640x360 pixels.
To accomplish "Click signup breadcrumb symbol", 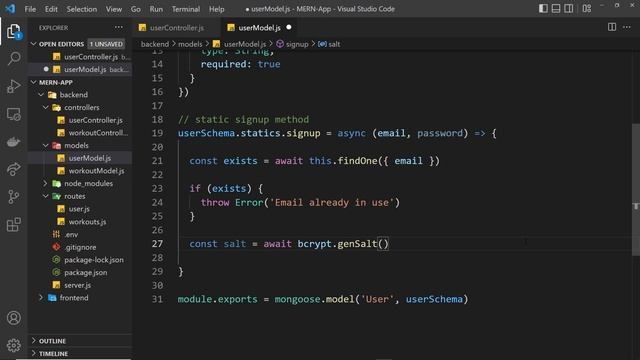I will [293, 44].
